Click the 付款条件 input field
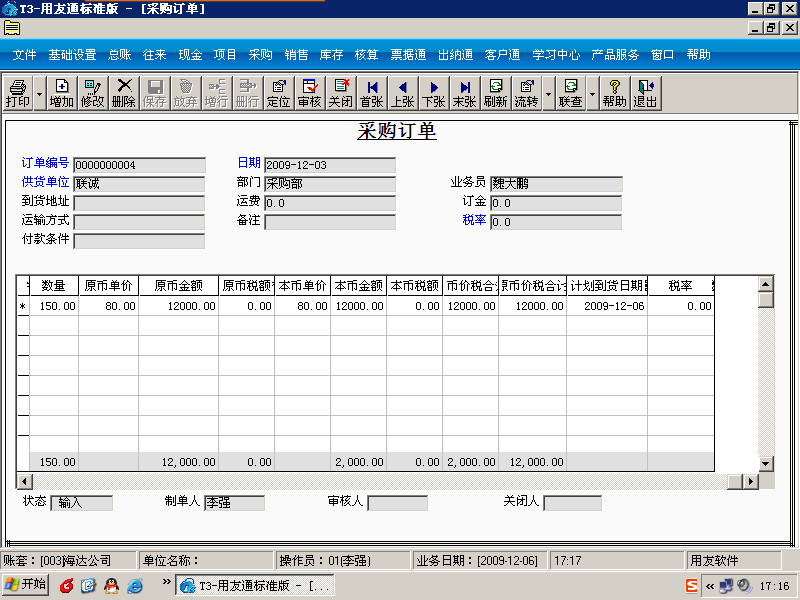This screenshot has width=800, height=600. point(139,241)
